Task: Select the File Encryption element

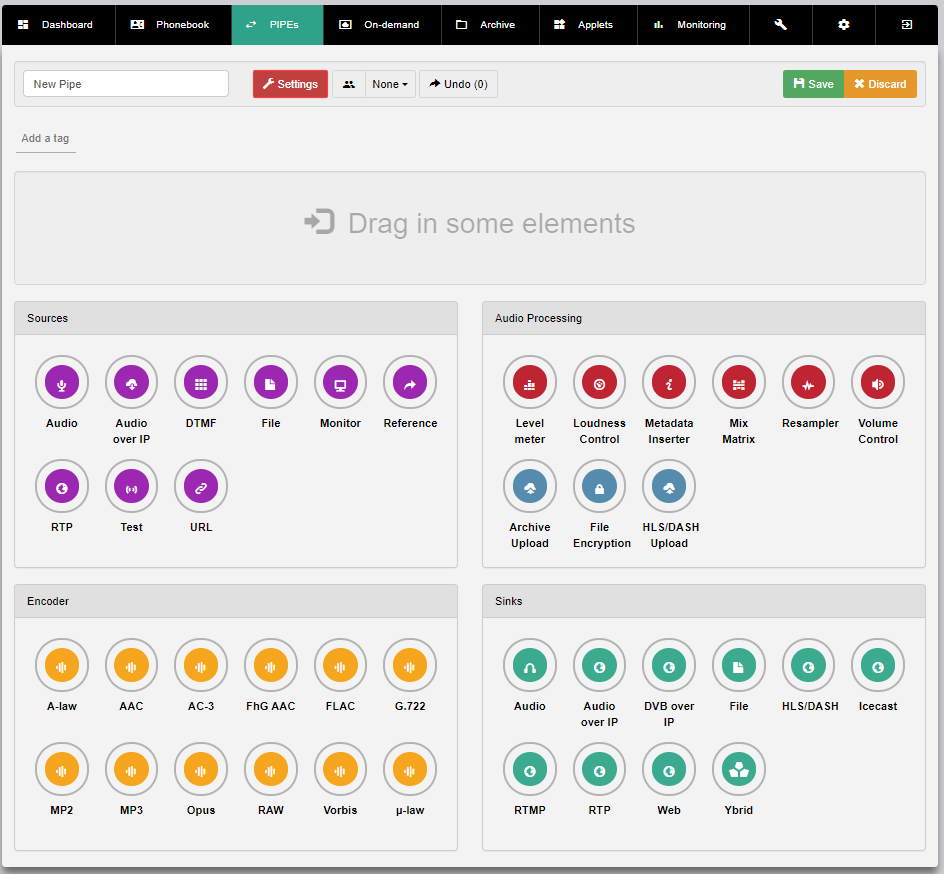Action: [599, 487]
